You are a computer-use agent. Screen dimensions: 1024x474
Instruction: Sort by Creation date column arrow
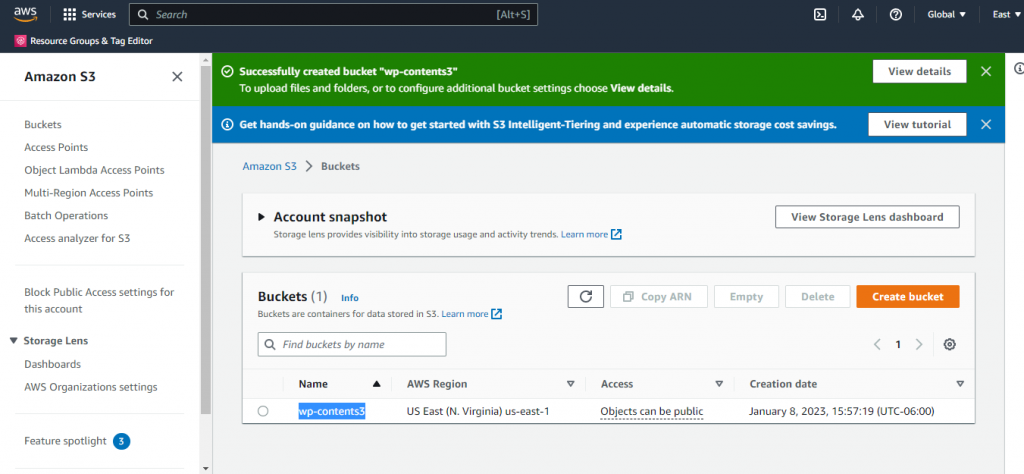[960, 384]
